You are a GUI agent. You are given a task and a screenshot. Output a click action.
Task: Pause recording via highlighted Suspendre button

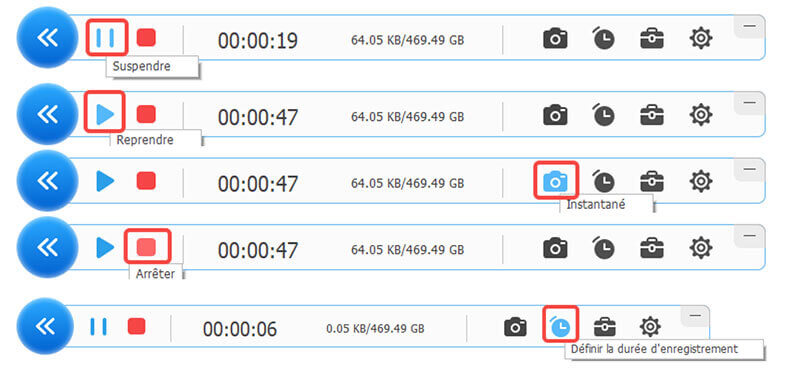(x=106, y=37)
